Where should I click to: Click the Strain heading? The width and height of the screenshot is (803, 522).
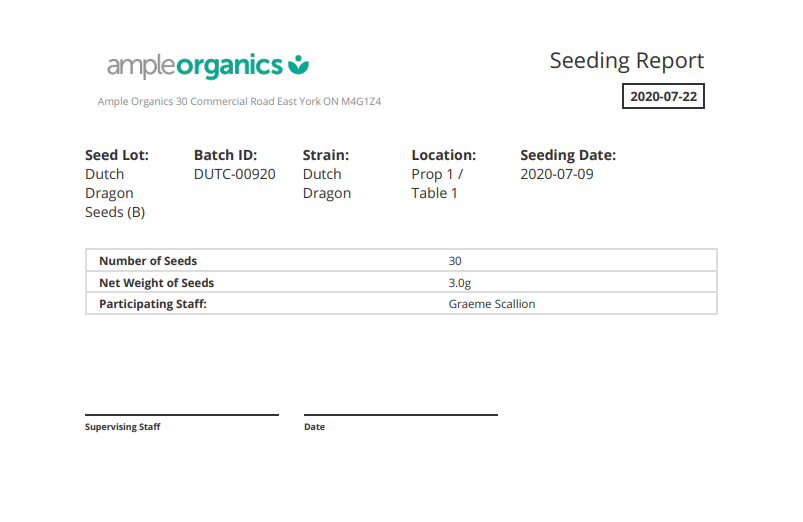tap(325, 155)
